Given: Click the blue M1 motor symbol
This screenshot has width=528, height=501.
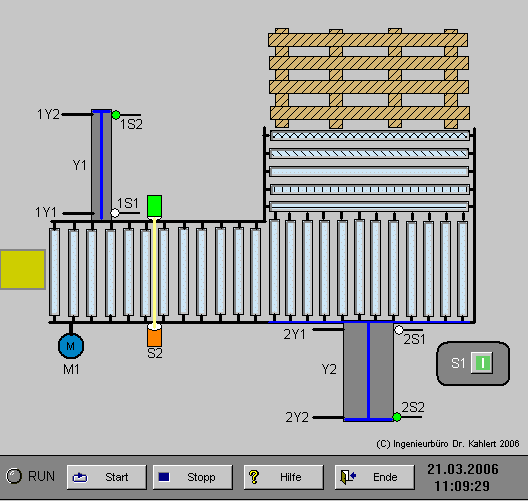Looking at the screenshot, I should coord(71,346).
